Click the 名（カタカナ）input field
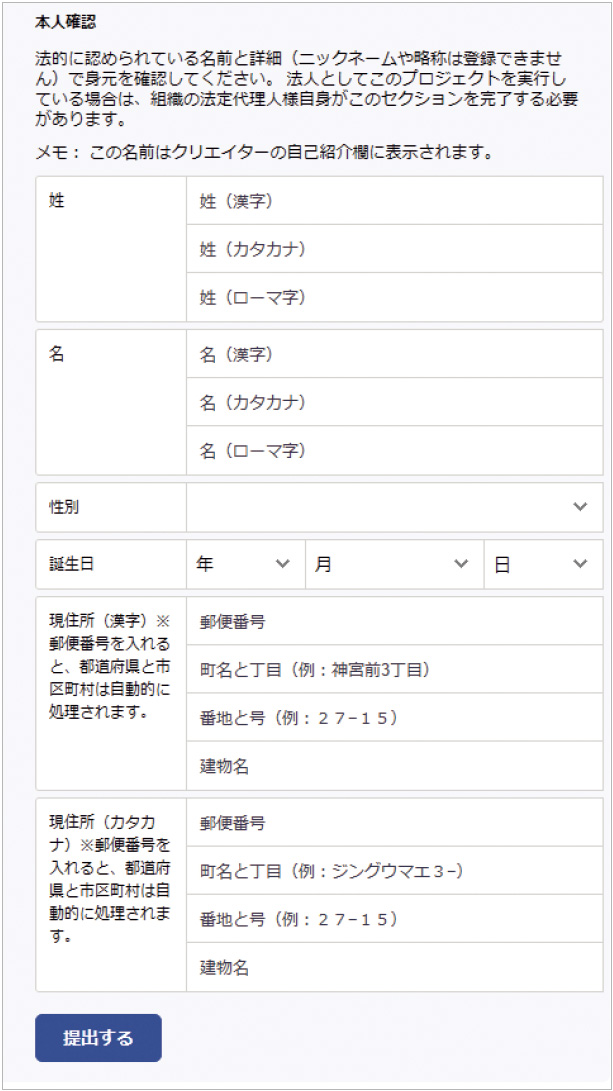This screenshot has height=1091, width=613. tap(395, 402)
